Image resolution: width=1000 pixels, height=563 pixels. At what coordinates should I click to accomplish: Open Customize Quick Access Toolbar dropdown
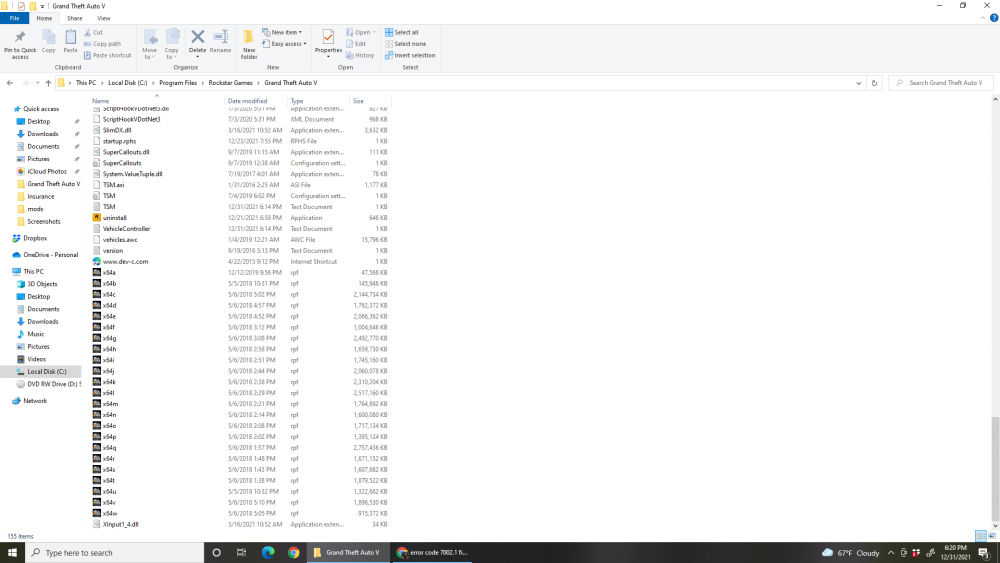[43, 6]
